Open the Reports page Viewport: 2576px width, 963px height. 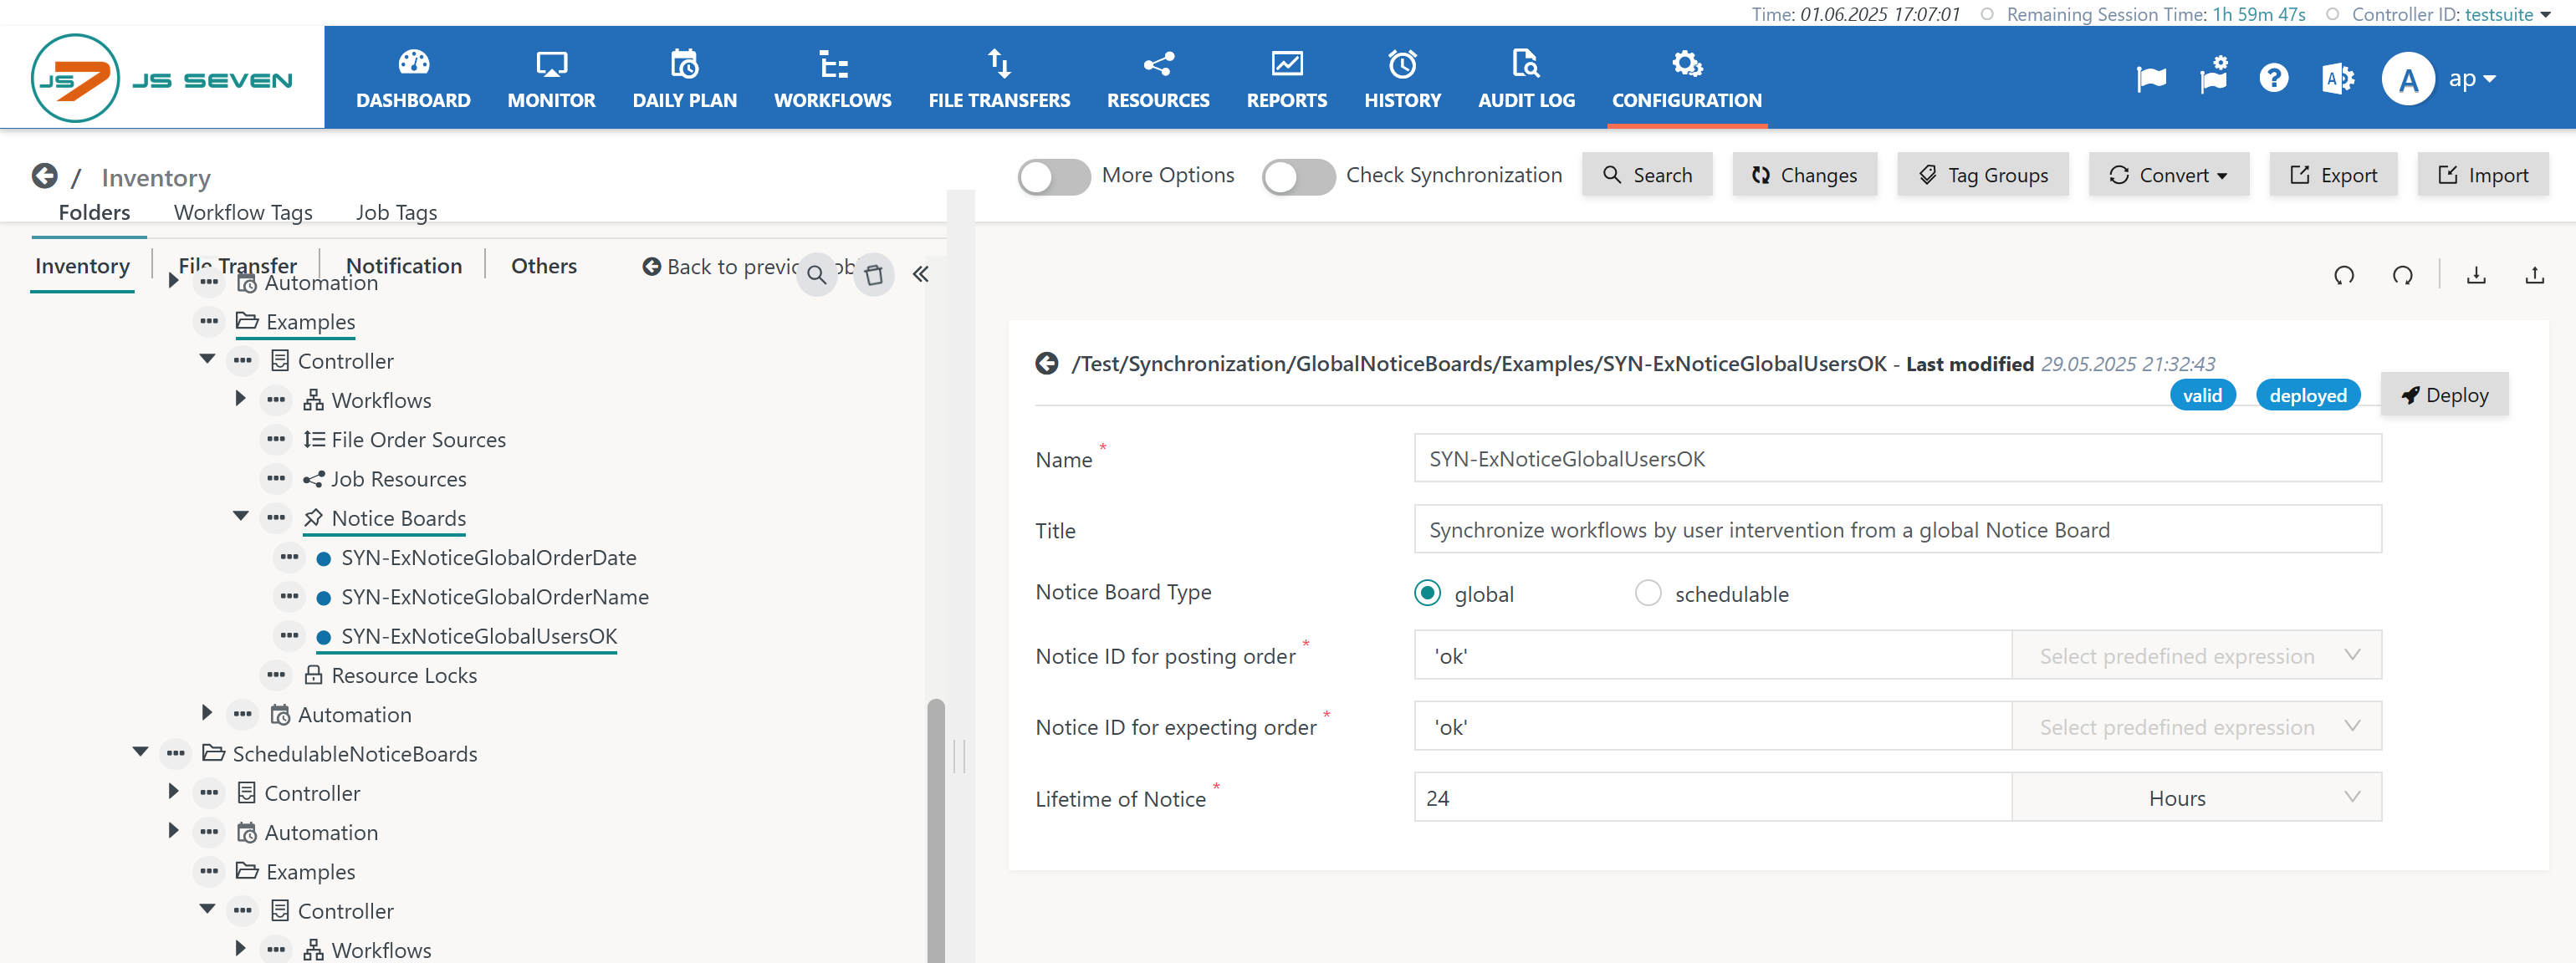(x=1286, y=79)
